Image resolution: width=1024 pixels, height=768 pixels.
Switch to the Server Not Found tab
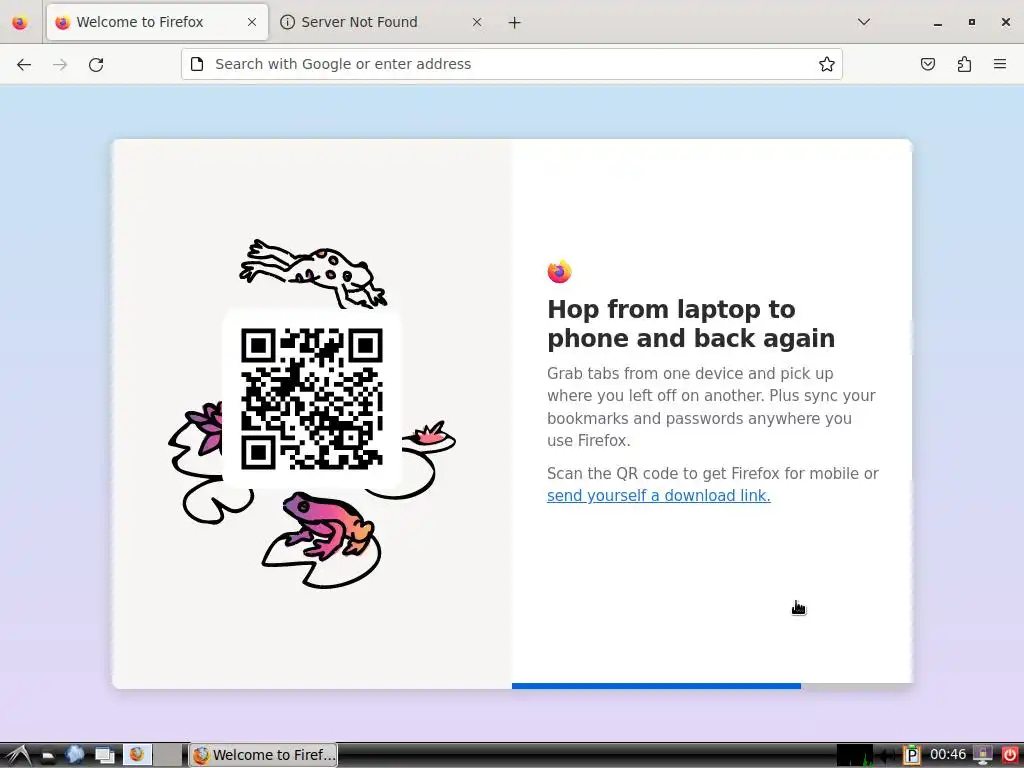coord(380,22)
